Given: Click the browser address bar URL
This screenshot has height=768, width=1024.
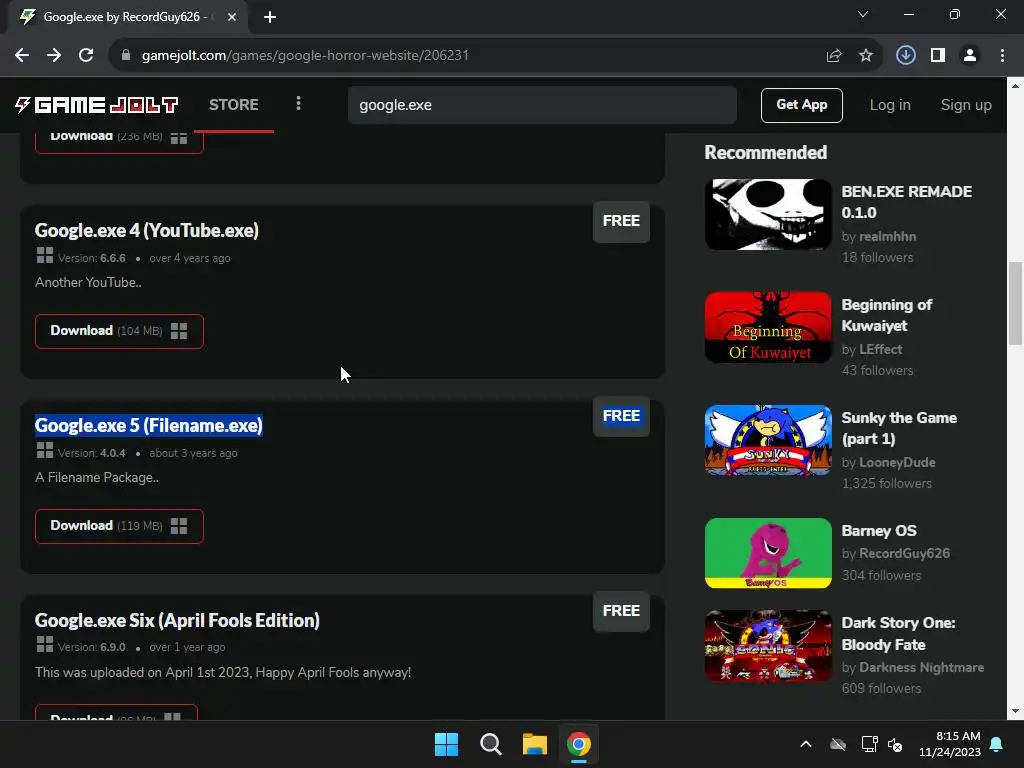Looking at the screenshot, I should (x=305, y=56).
